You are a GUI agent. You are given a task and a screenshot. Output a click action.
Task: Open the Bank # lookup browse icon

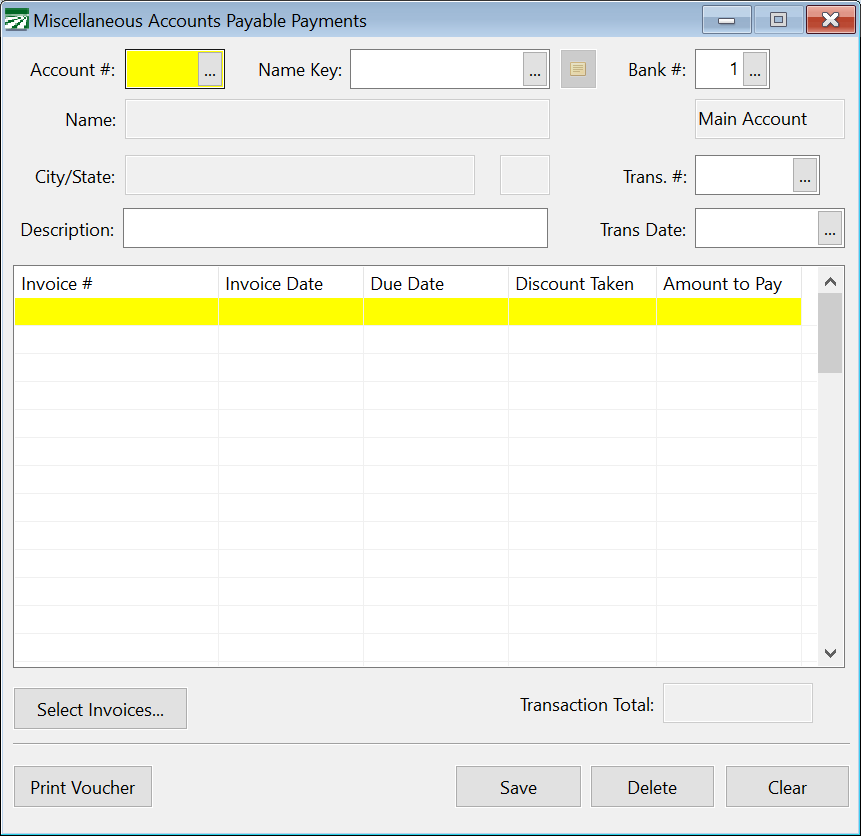point(755,69)
